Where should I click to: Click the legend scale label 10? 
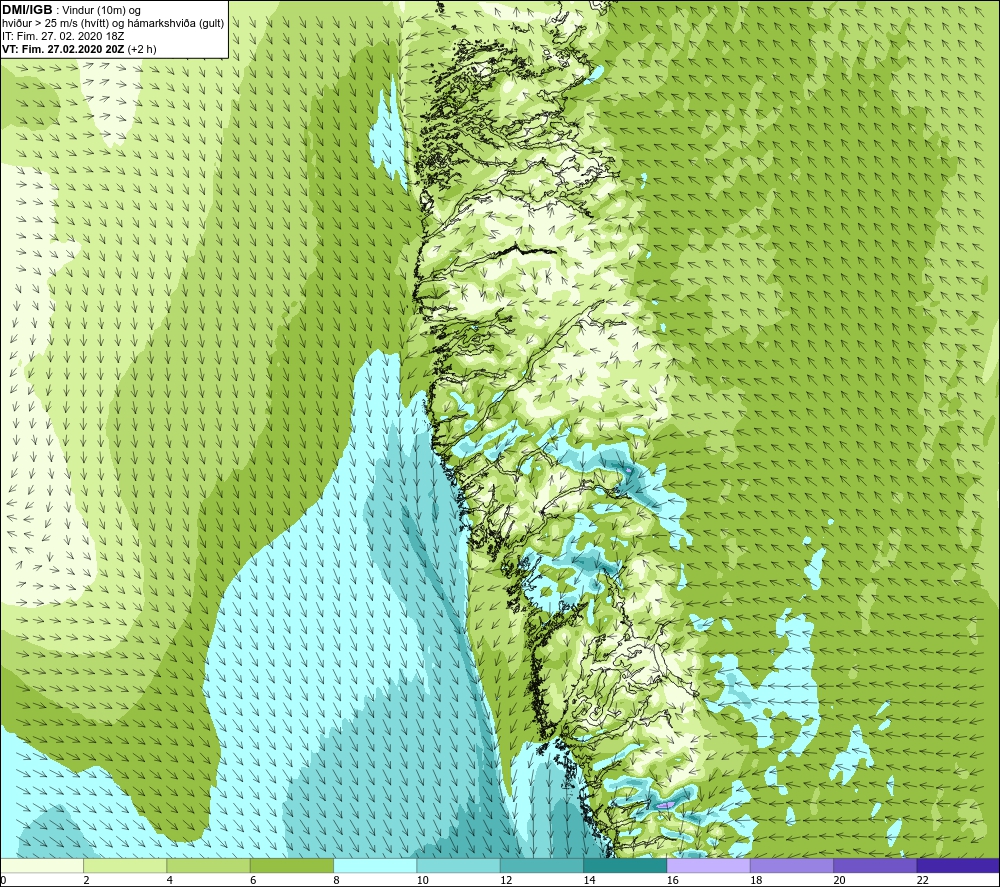(x=422, y=880)
